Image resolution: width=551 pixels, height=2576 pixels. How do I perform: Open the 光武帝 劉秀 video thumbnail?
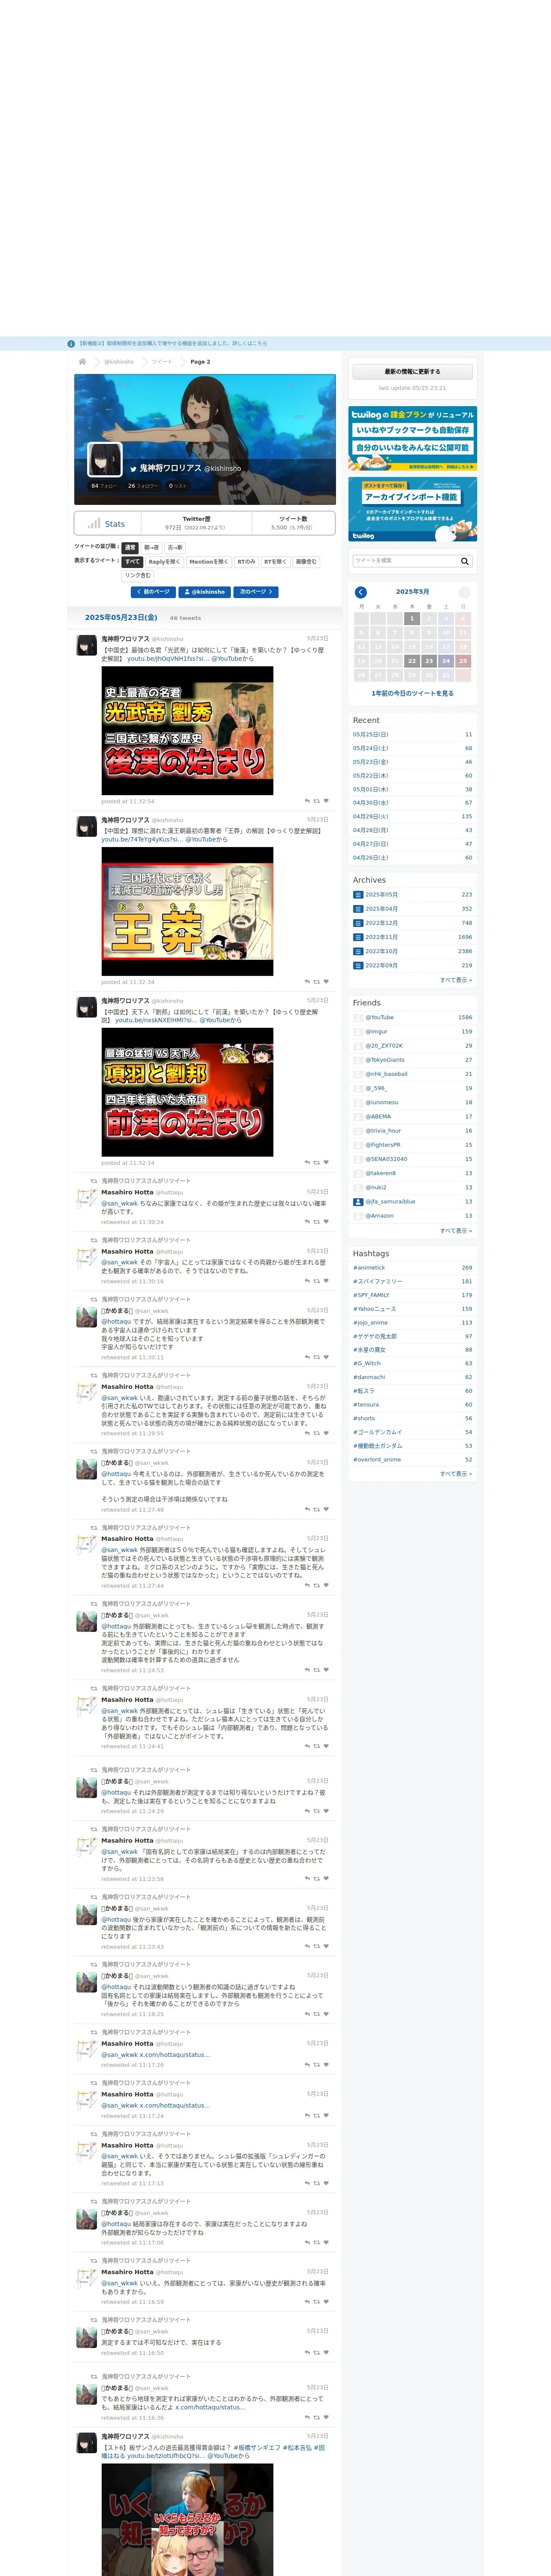pos(187,731)
